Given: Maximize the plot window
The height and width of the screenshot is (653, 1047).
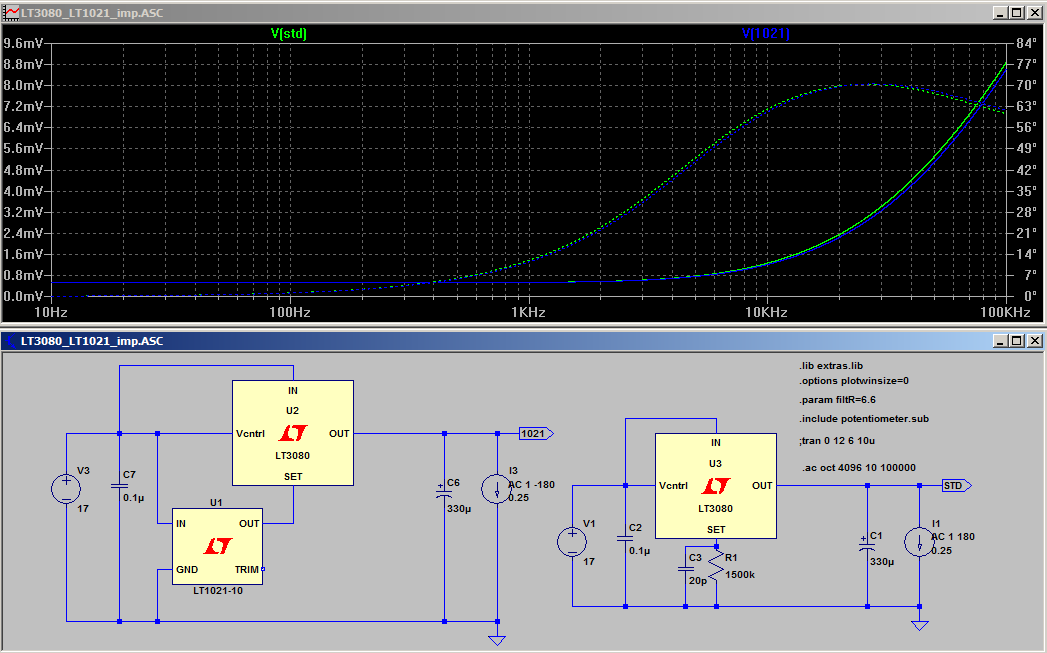Looking at the screenshot, I should 1017,13.
